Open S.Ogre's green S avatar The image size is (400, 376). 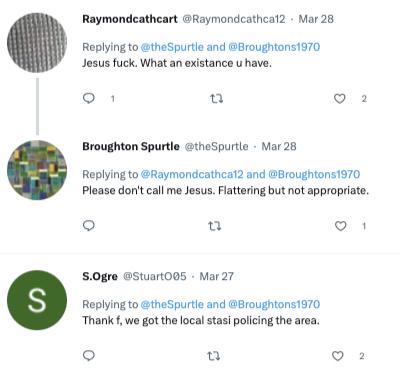(37, 300)
